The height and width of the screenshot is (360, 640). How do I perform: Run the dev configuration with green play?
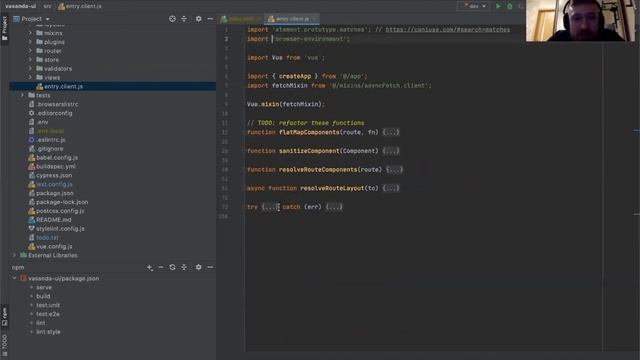pos(498,6)
